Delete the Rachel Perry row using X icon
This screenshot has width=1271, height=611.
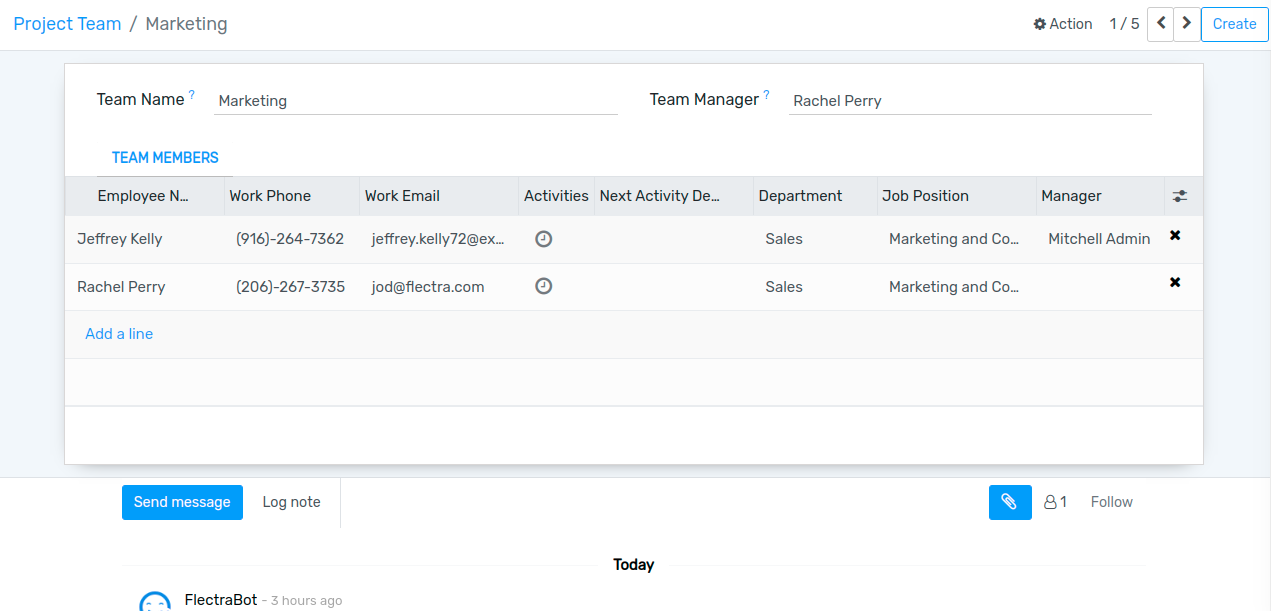[1175, 283]
